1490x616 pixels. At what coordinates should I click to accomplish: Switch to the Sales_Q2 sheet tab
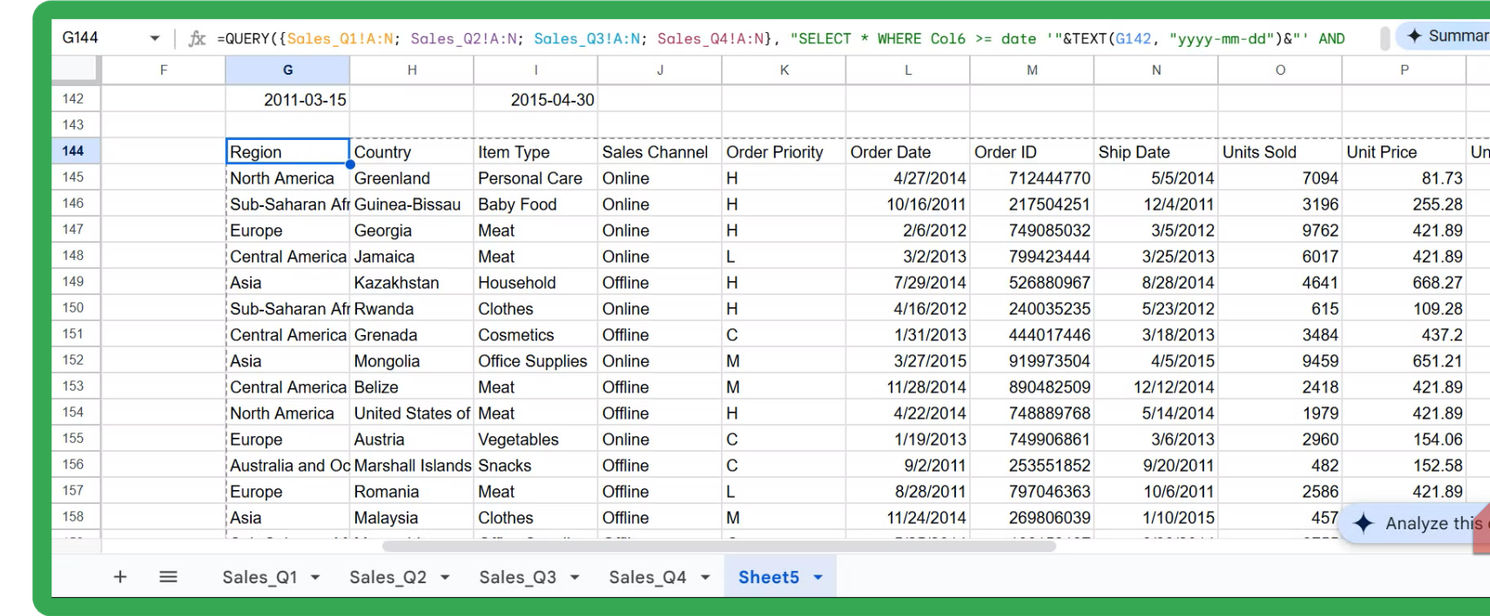[x=388, y=577]
